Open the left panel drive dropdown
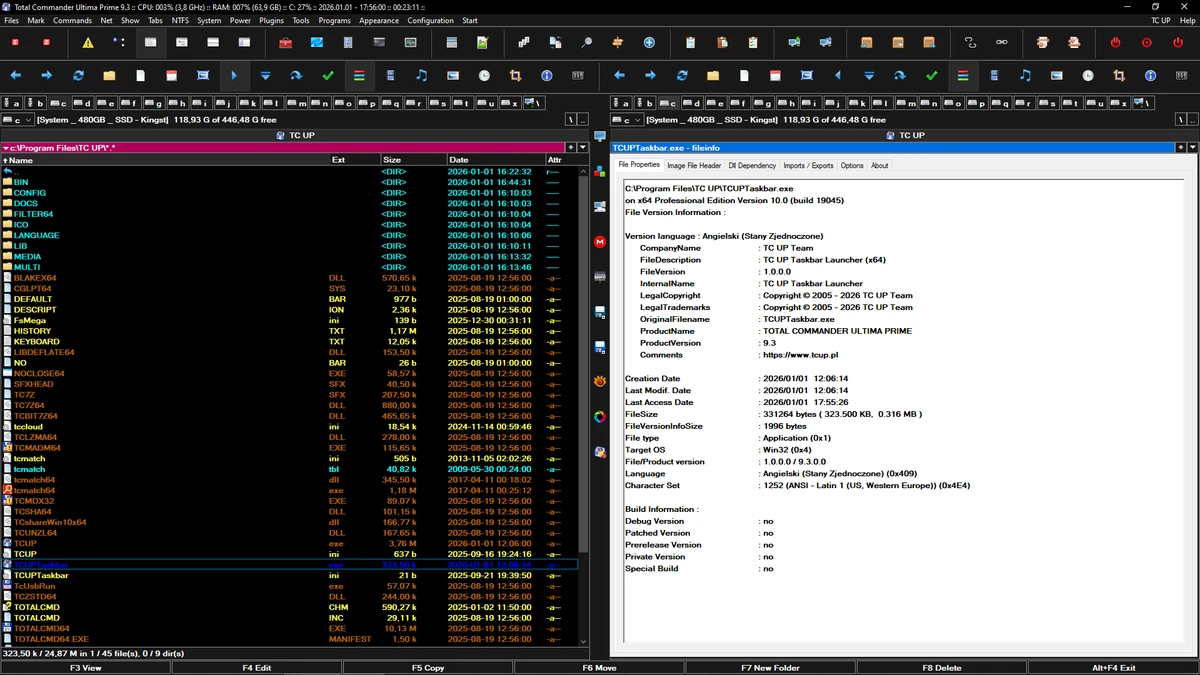Screen dimensions: 1200x675 point(17,120)
